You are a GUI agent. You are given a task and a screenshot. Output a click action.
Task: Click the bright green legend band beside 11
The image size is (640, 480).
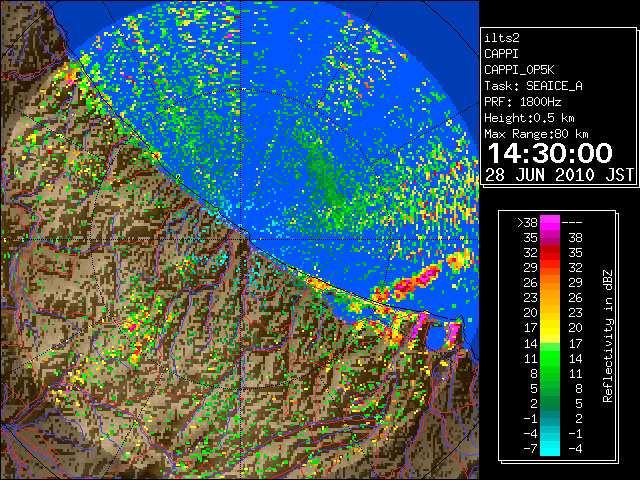coord(549,358)
